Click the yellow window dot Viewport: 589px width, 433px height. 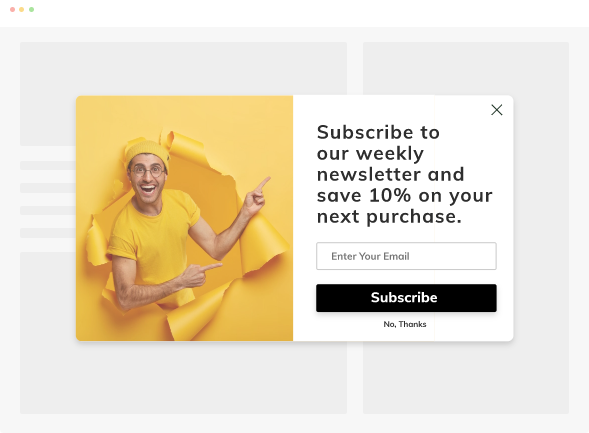click(x=22, y=9)
